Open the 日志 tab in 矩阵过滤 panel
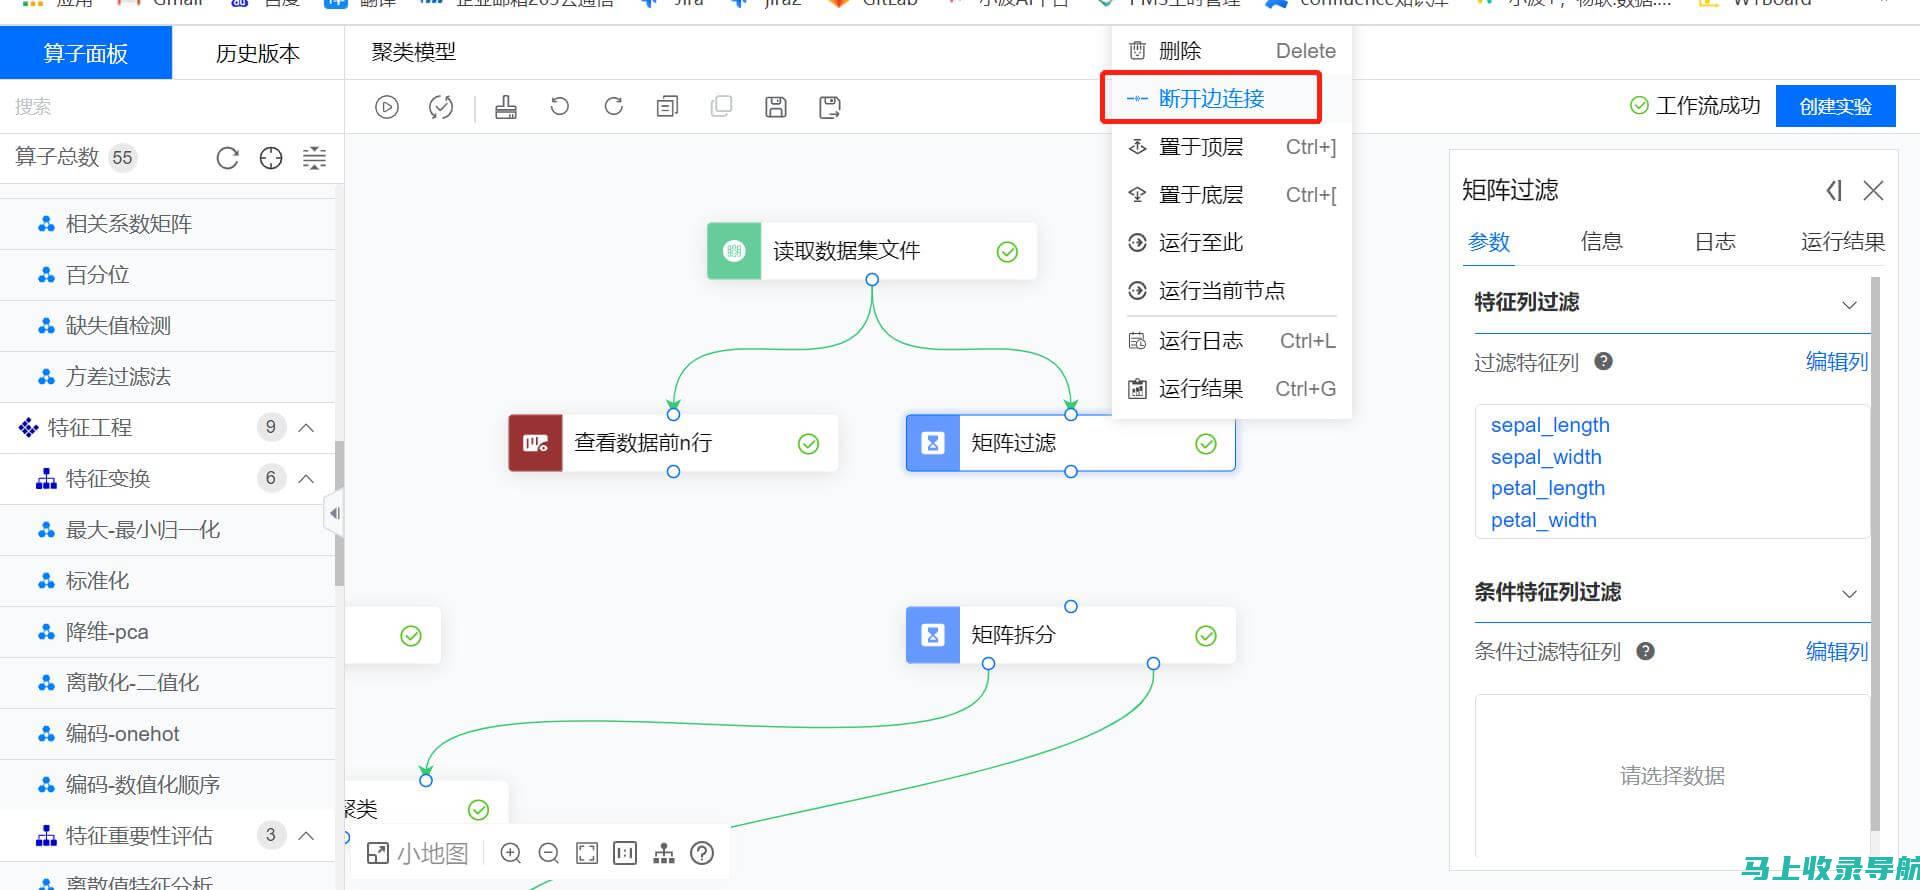Image resolution: width=1920 pixels, height=890 pixels. pos(1715,241)
